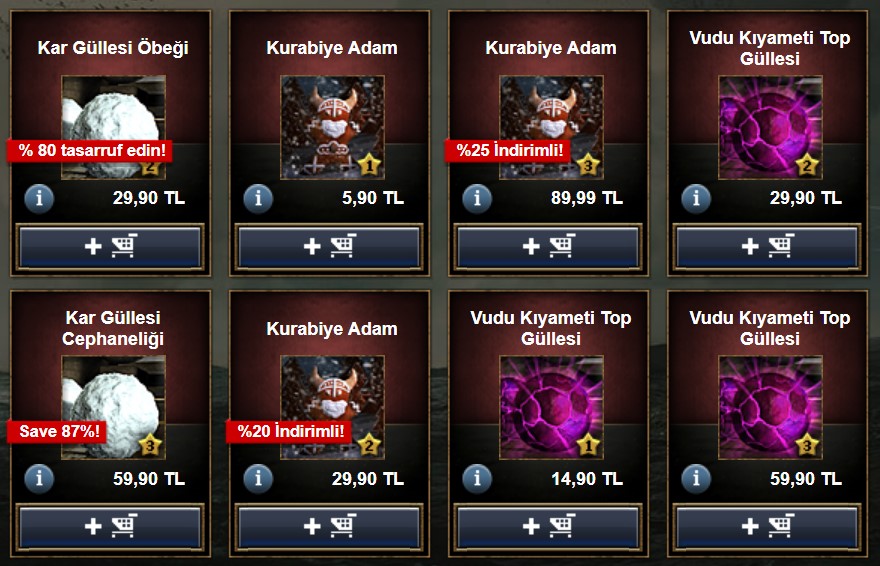Open info for 5,90 TL Kurabiye Adam
Image resolution: width=880 pixels, height=566 pixels.
(258, 198)
